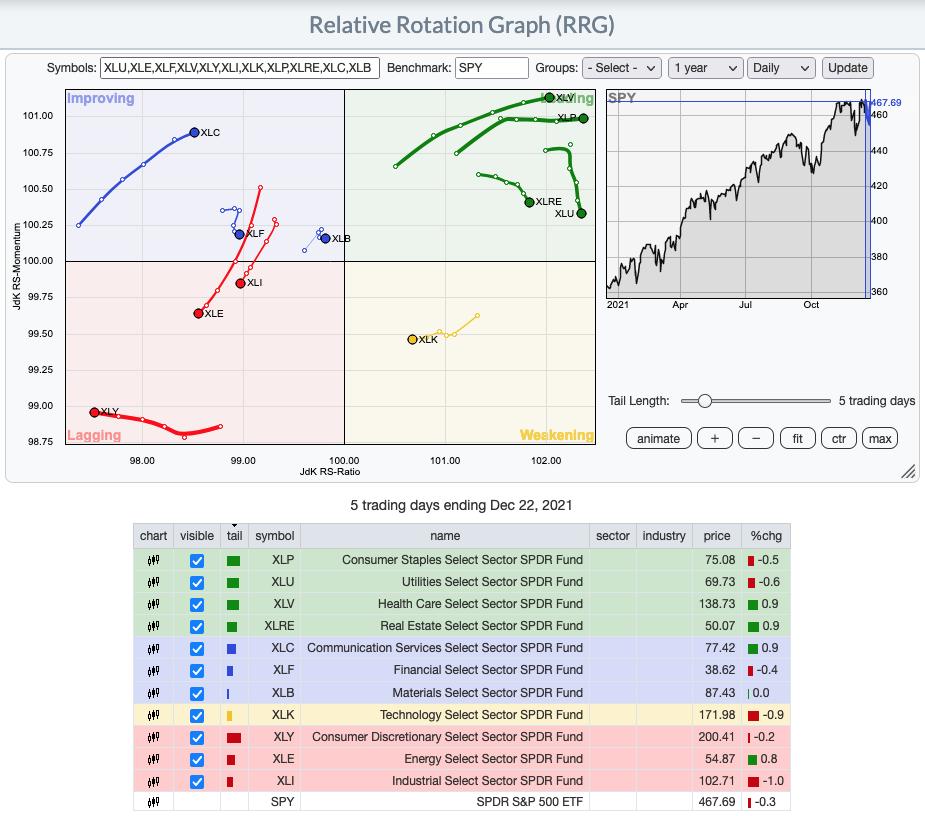This screenshot has height=816, width=925.
Task: Click the XLRE point on the RRG
Action: tap(529, 202)
